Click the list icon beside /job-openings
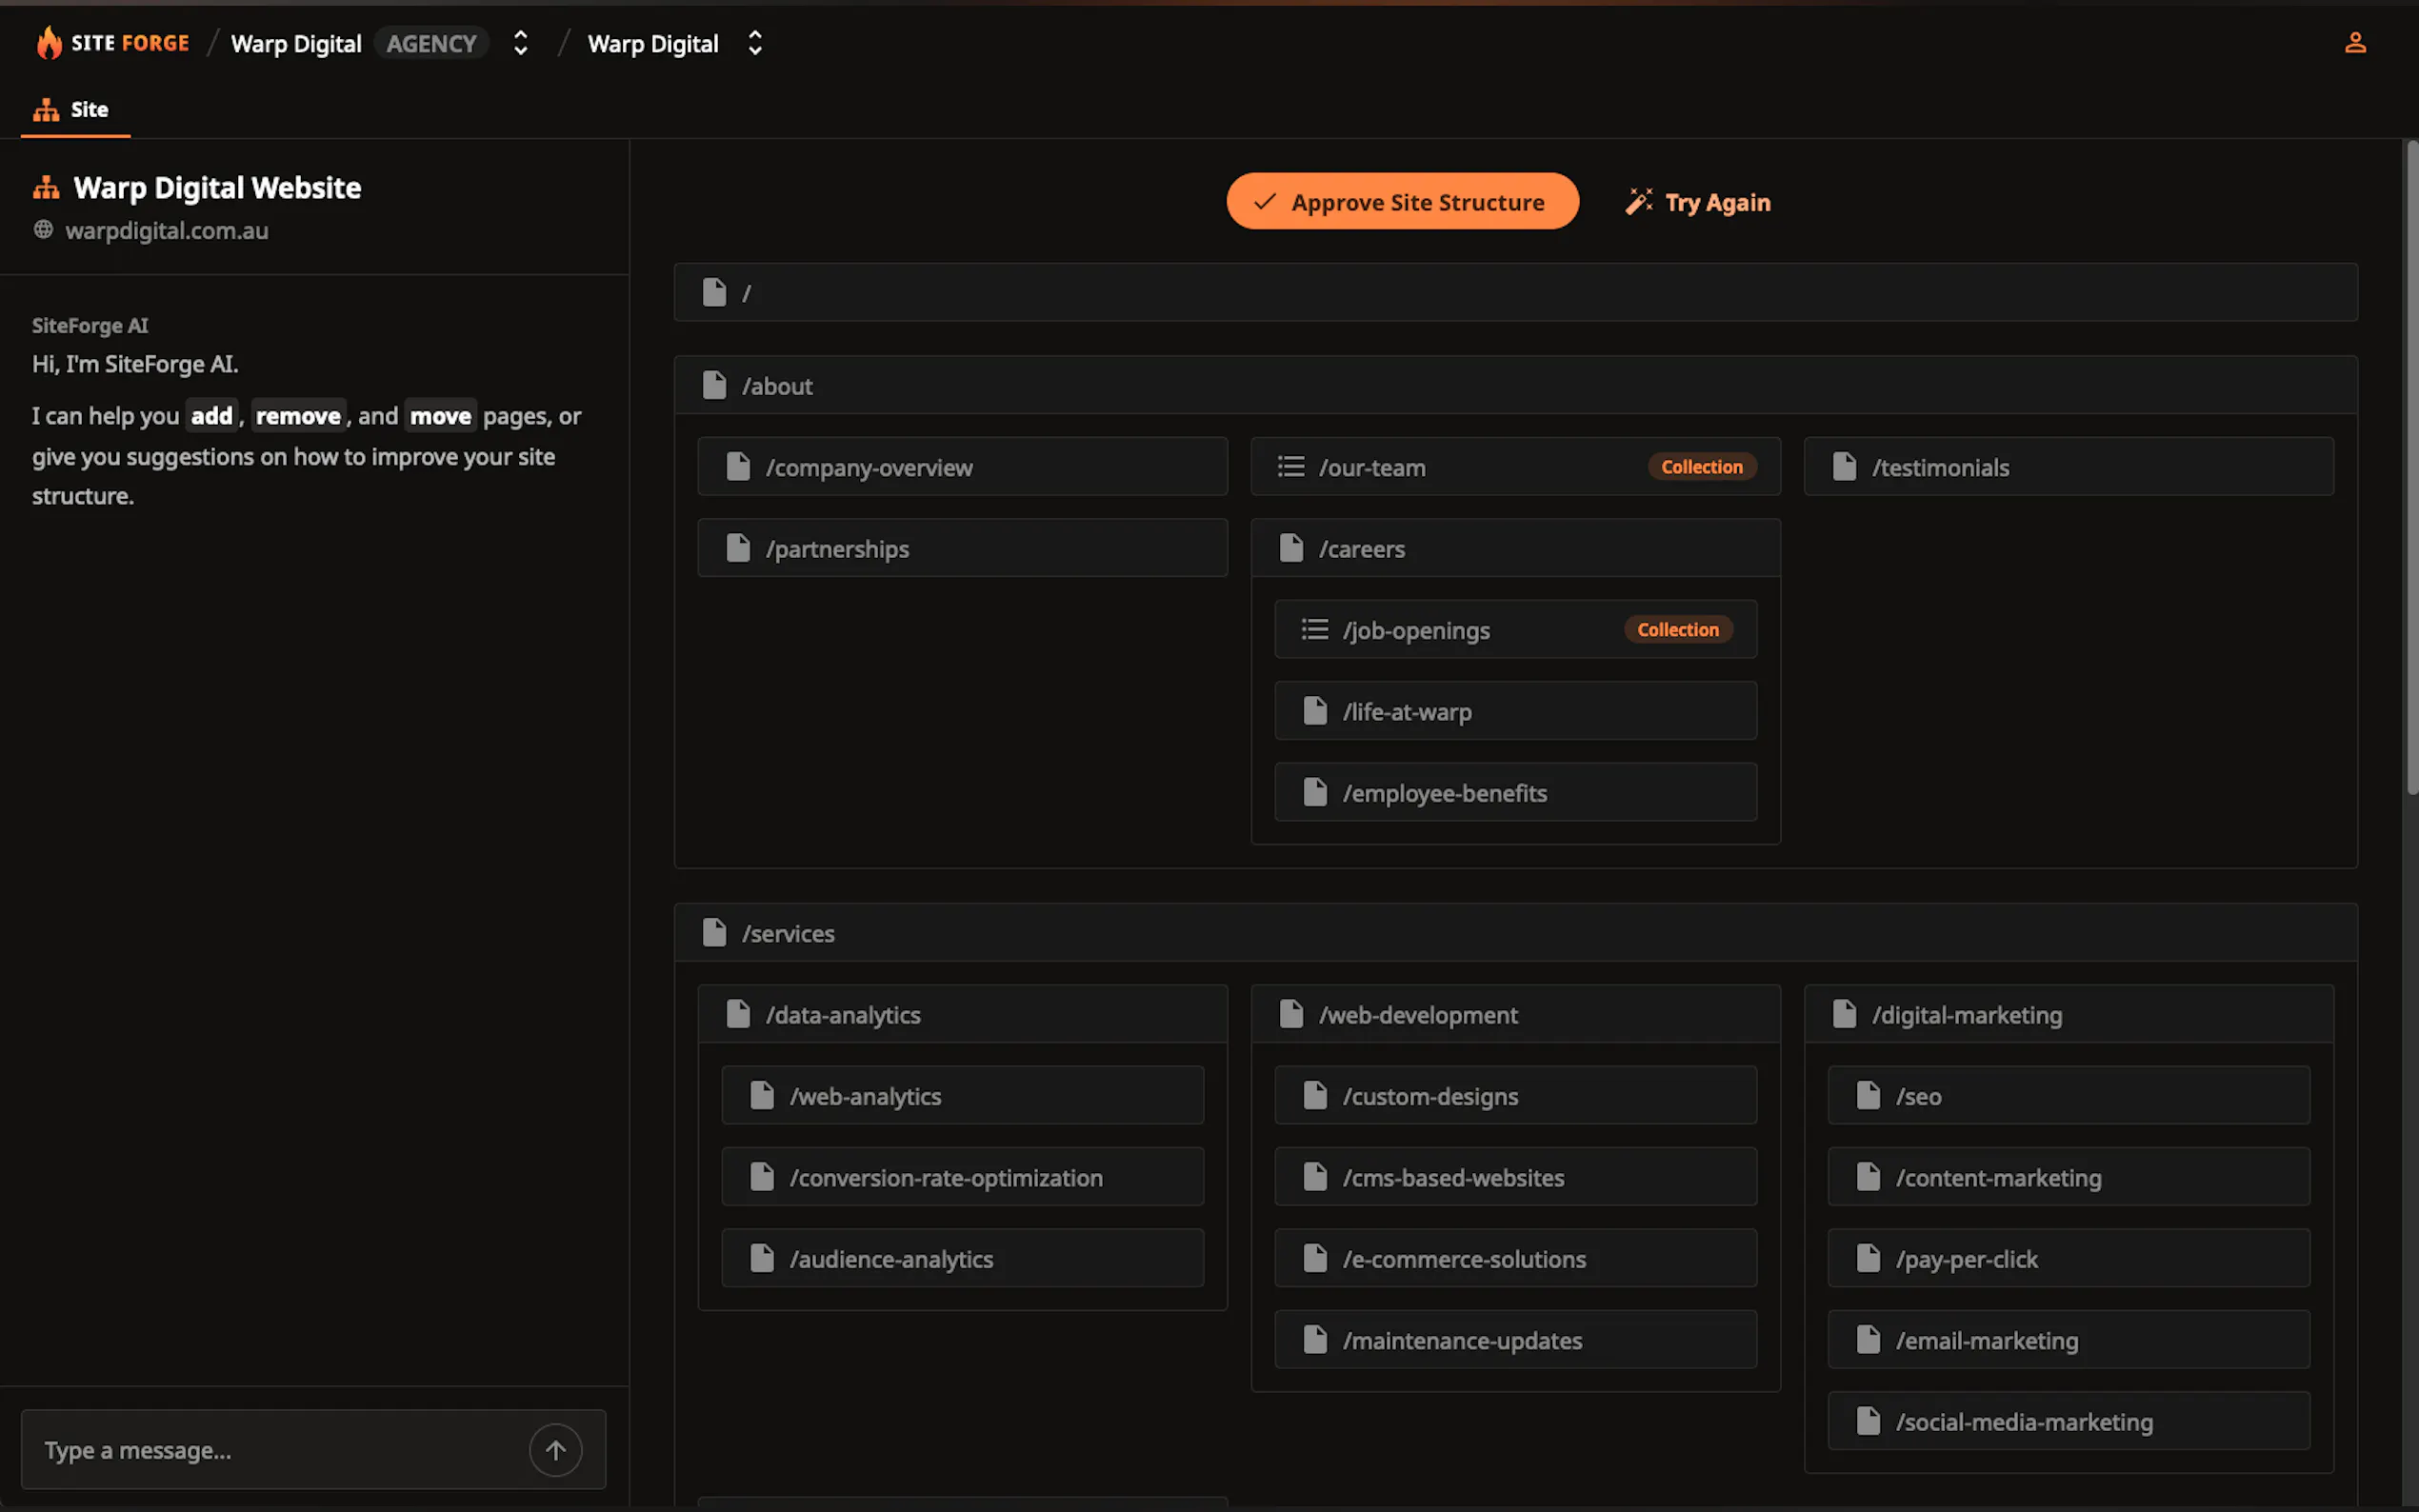This screenshot has height=1512, width=2419. (x=1315, y=630)
